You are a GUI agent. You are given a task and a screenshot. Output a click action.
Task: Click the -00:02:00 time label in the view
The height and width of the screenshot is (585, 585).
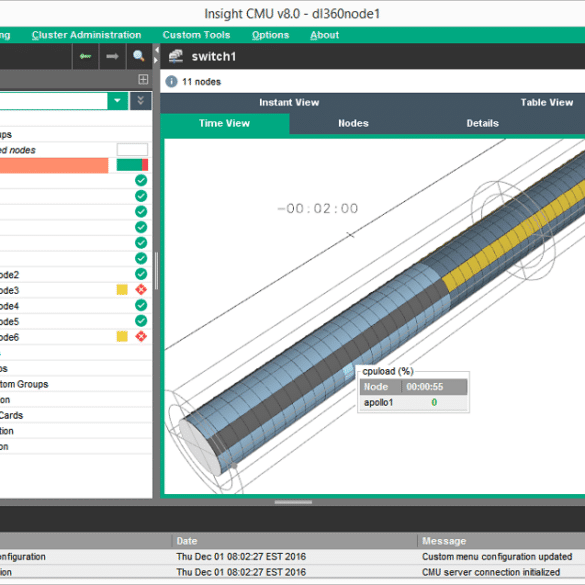pyautogui.click(x=318, y=209)
